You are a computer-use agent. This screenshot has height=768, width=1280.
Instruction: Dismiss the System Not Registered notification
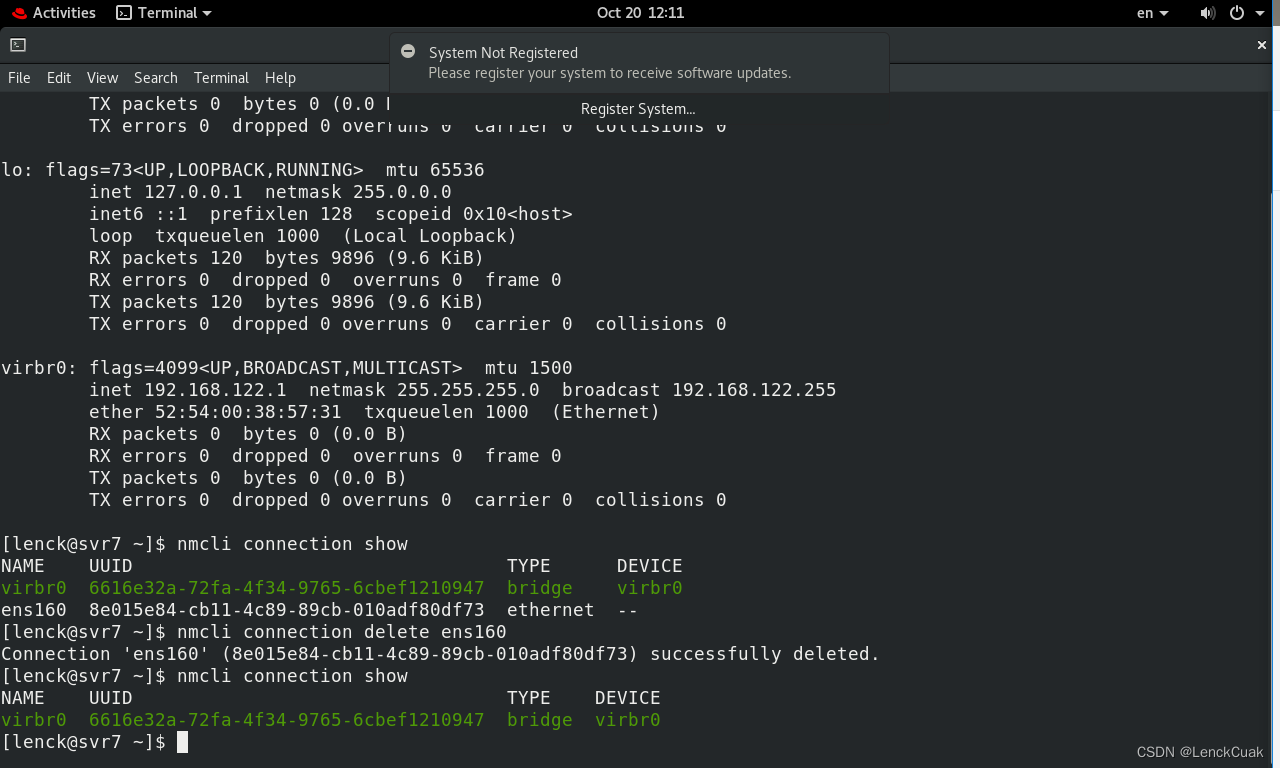click(x=1261, y=44)
